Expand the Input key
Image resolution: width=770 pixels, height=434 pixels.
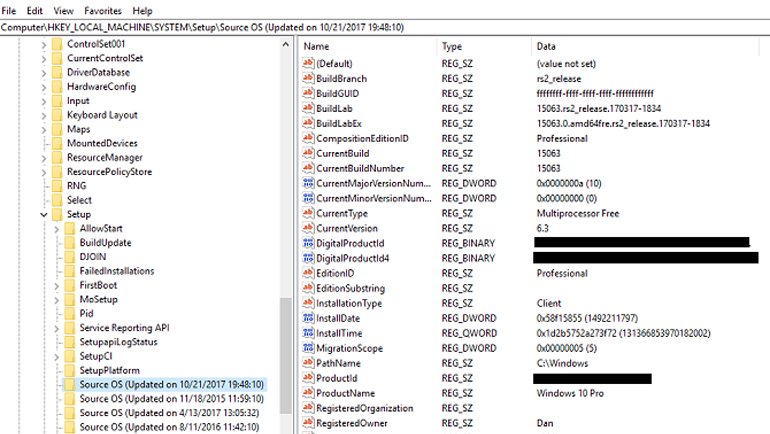tap(44, 102)
